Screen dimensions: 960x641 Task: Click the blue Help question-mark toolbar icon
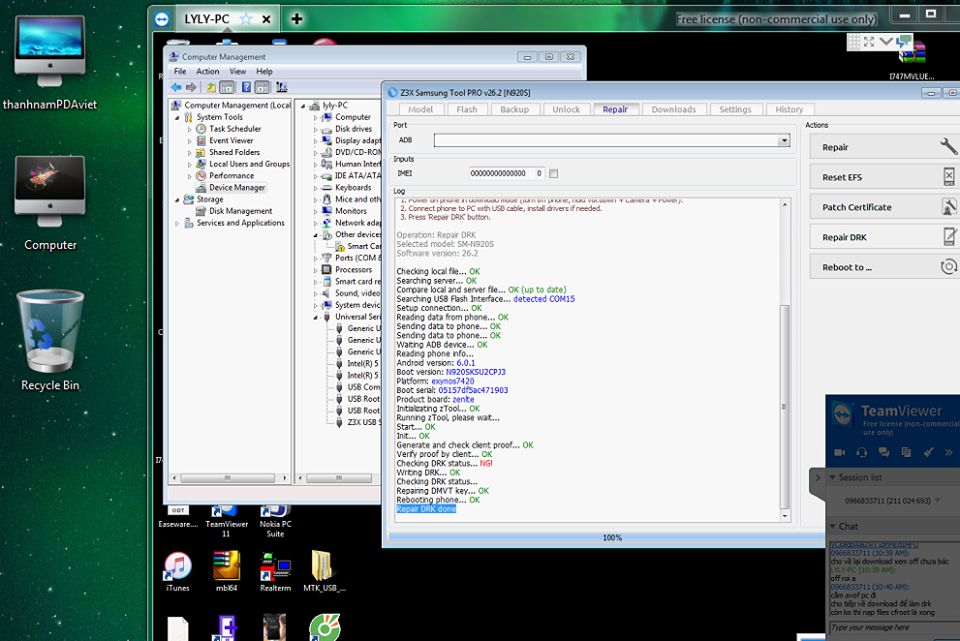tap(246, 88)
